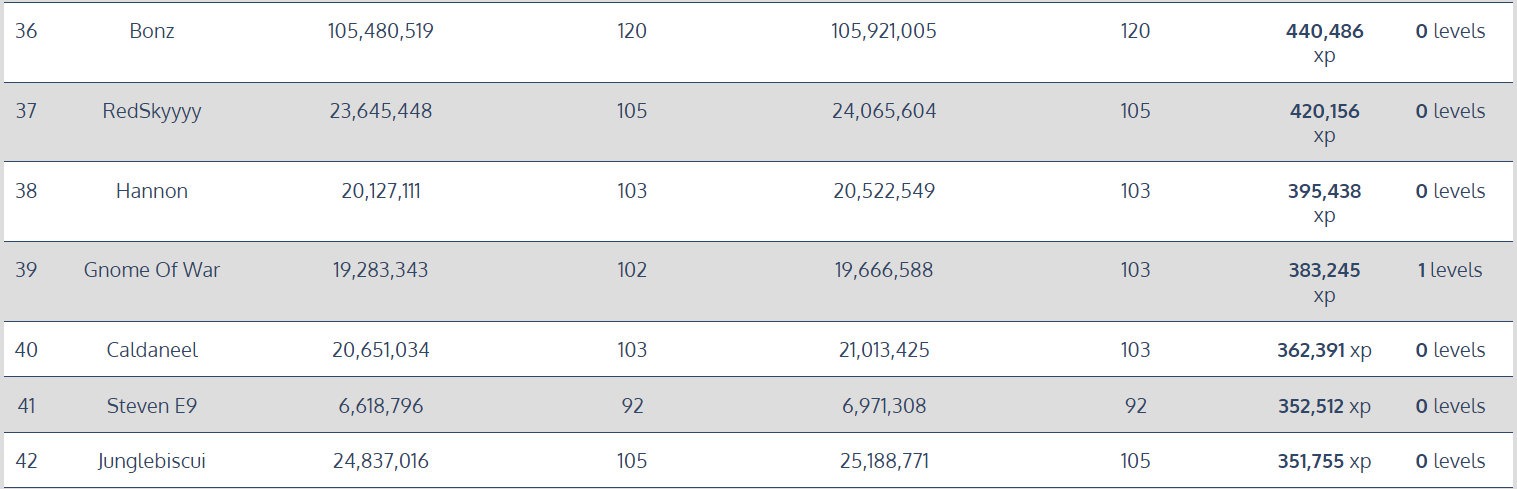Select the 395,438 xp gain for Hannon
The image size is (1517, 489).
[1324, 203]
